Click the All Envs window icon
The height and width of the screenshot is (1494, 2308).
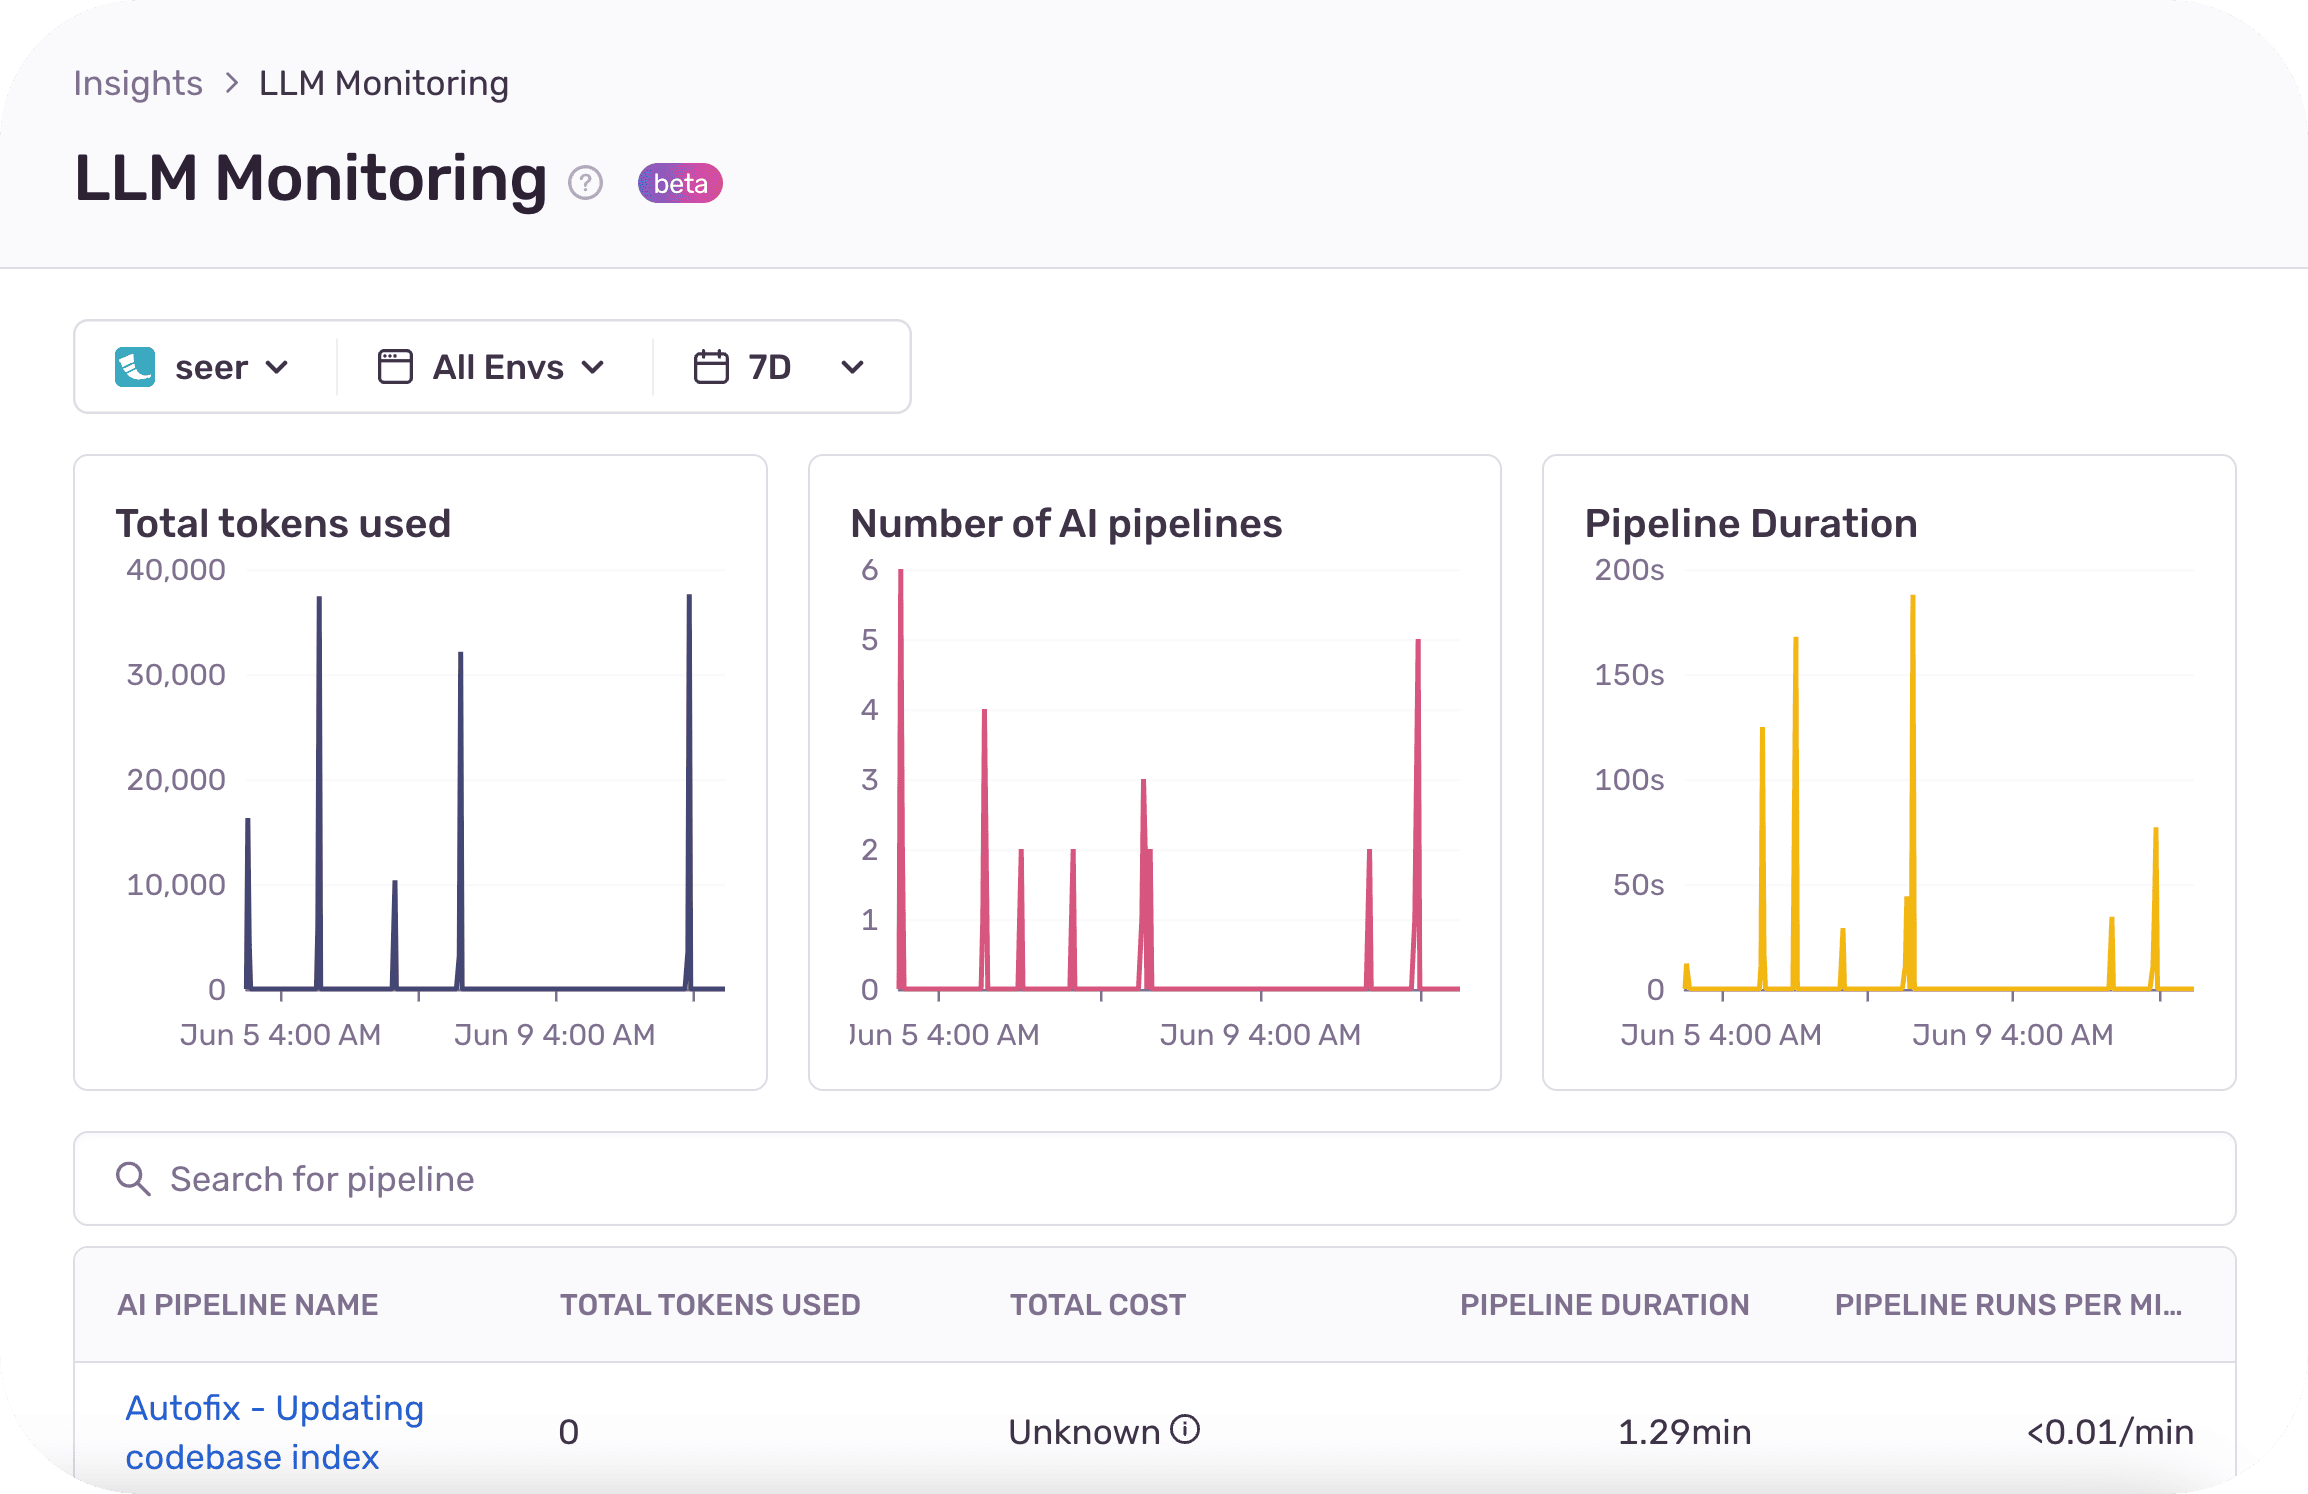point(395,367)
